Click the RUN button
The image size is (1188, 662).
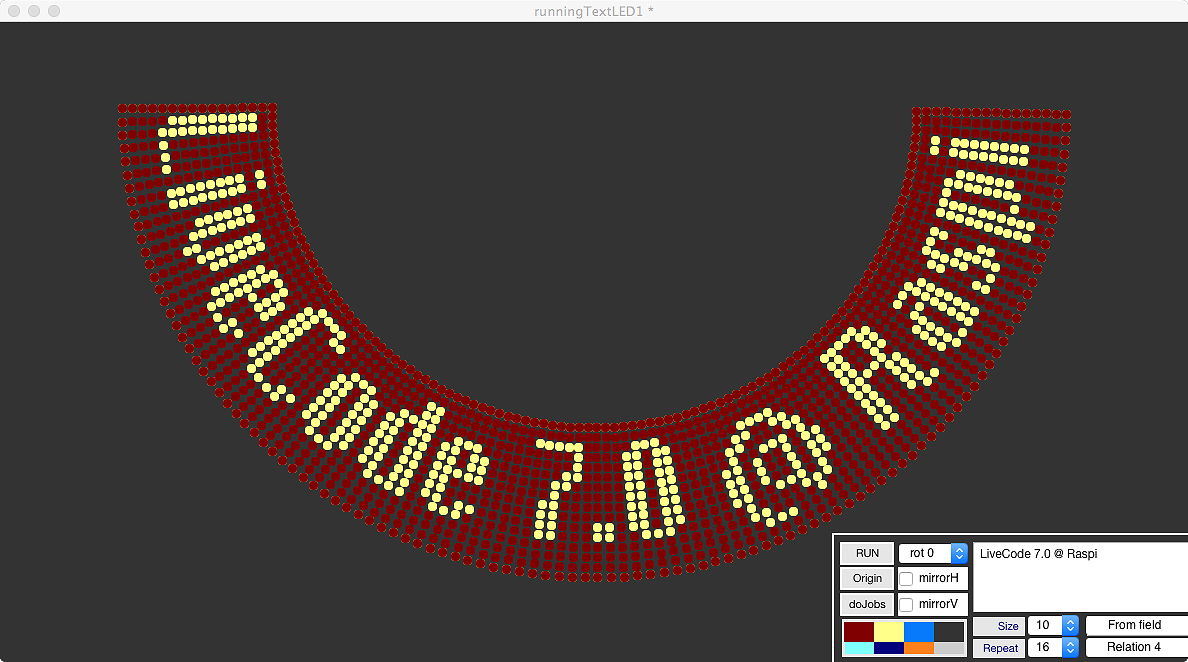867,553
